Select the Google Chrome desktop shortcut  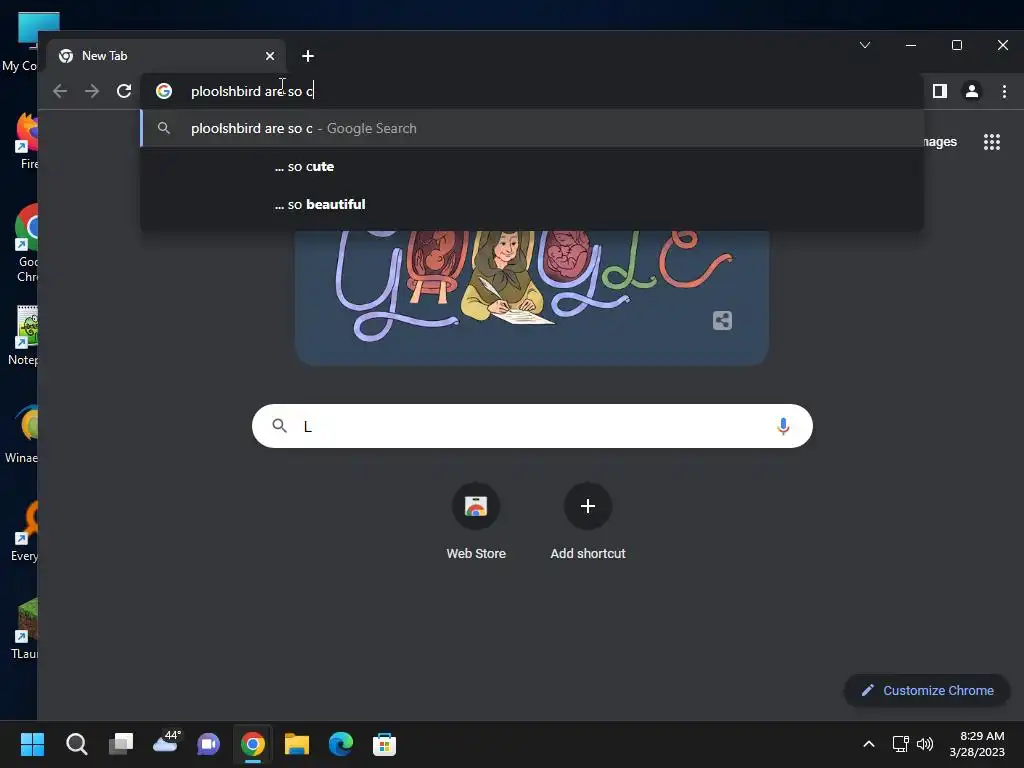click(x=26, y=244)
